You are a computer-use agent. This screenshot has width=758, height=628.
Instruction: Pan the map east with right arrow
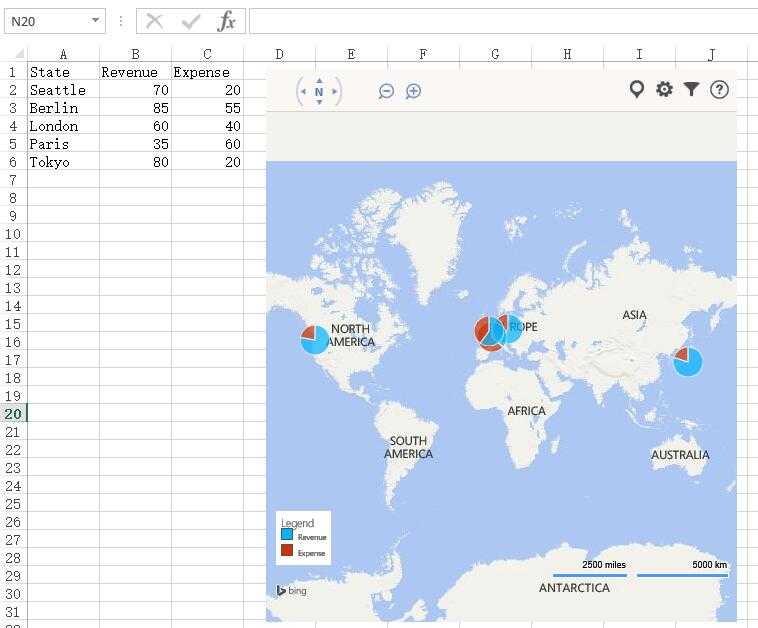click(x=334, y=91)
